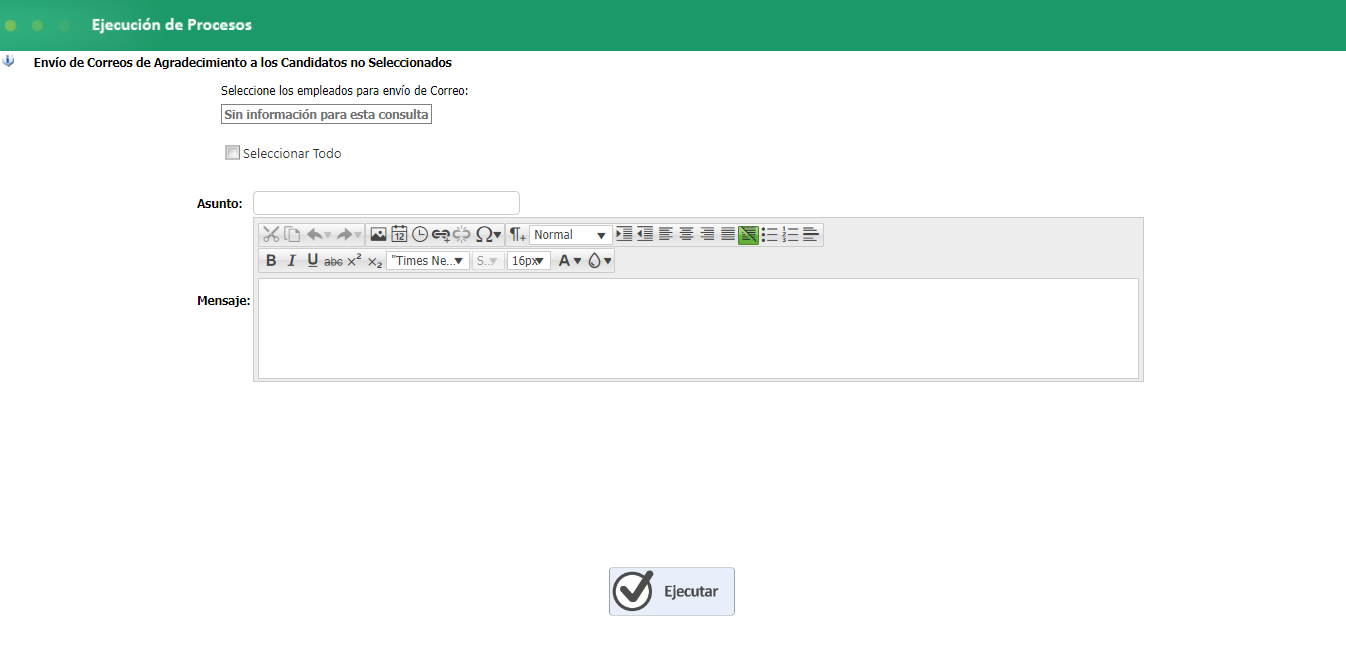The image size is (1346, 646).
Task: Open the Omega special symbols dropdown
Action: 488,235
